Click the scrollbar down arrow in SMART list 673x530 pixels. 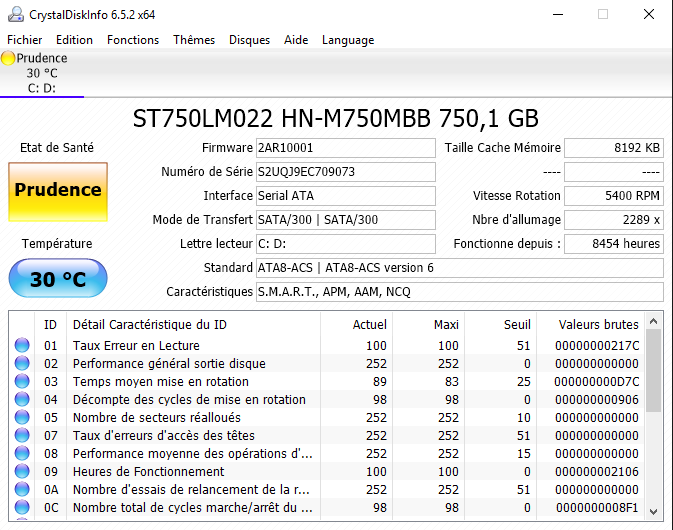click(653, 512)
